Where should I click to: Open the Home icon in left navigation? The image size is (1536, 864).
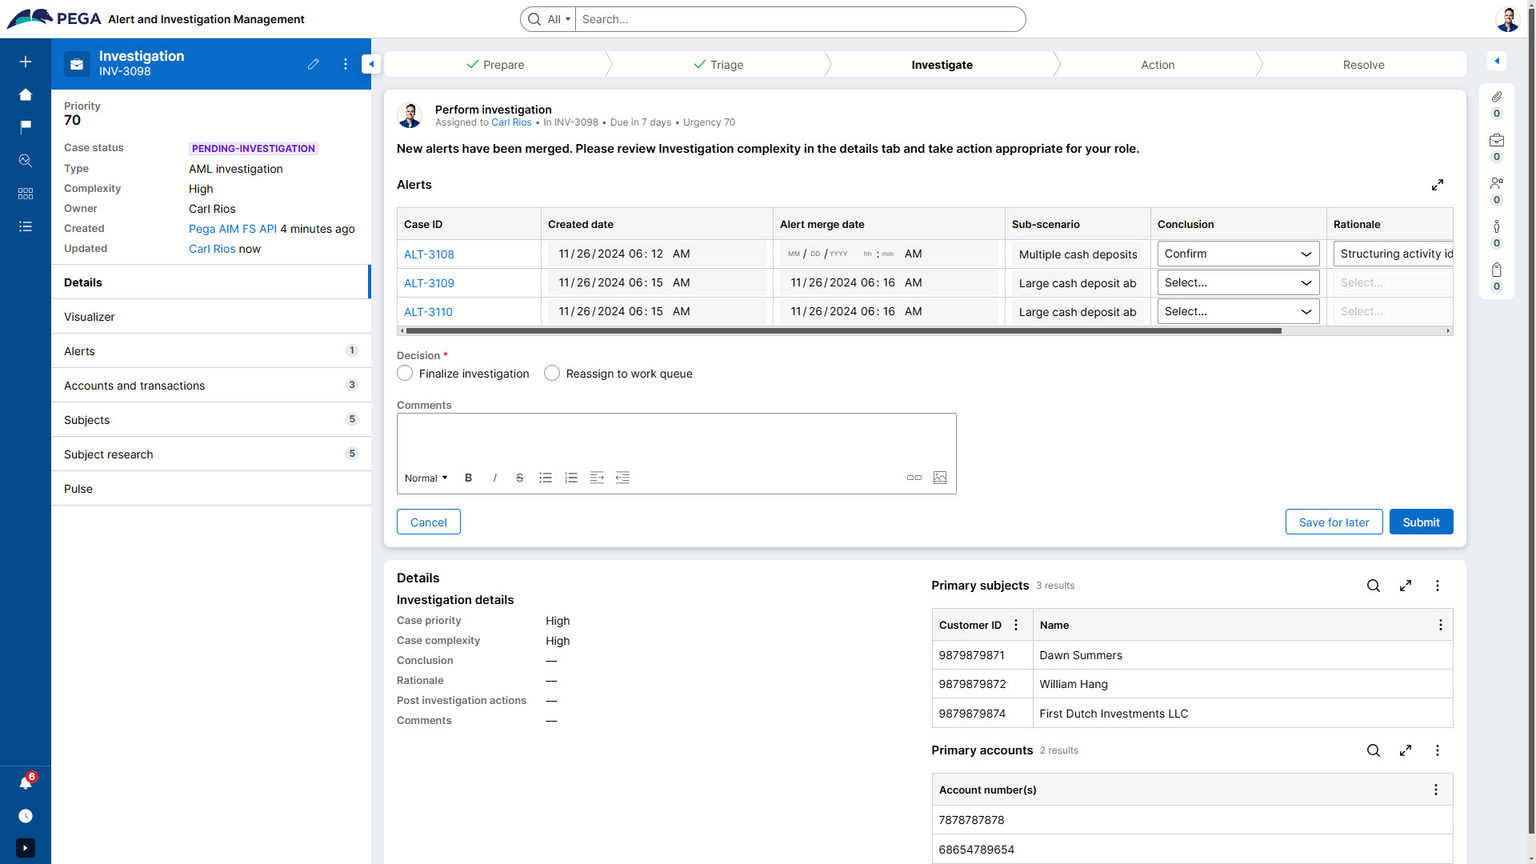click(25, 94)
